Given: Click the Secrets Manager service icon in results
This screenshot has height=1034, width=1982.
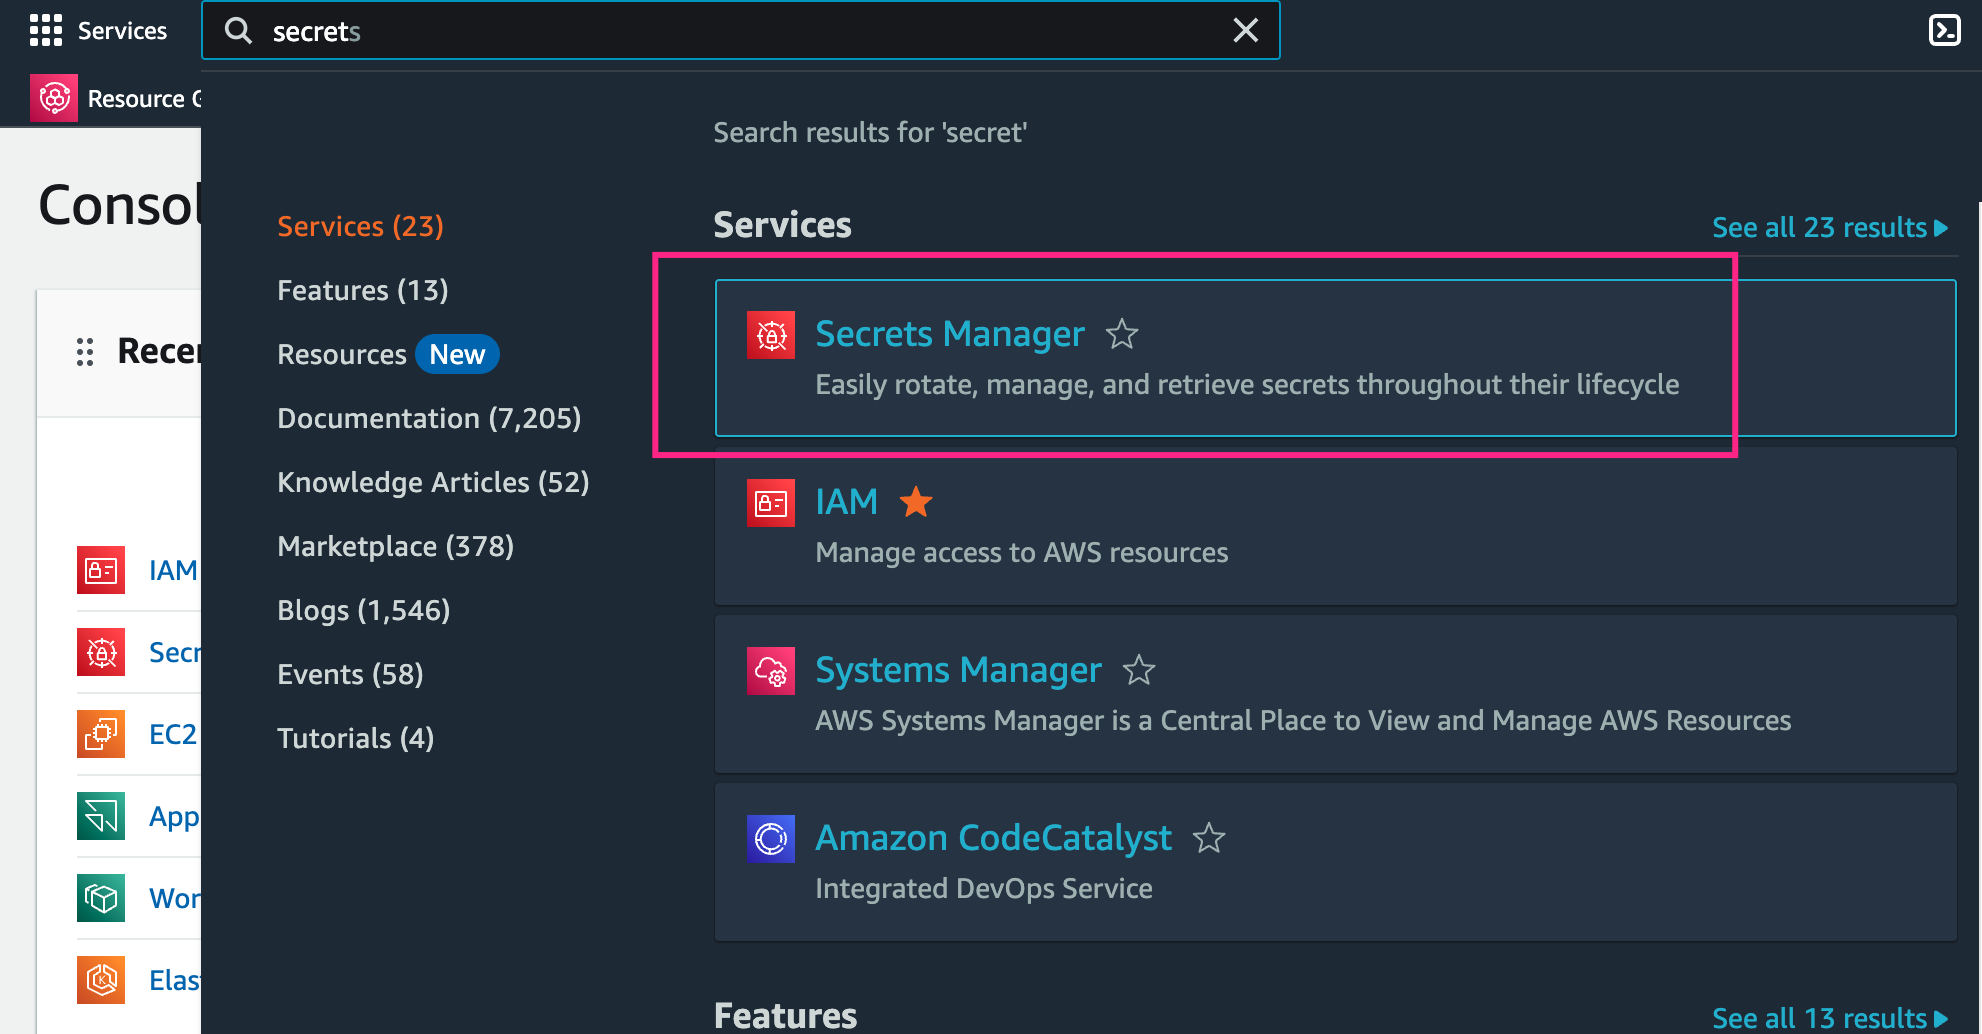Looking at the screenshot, I should (771, 335).
